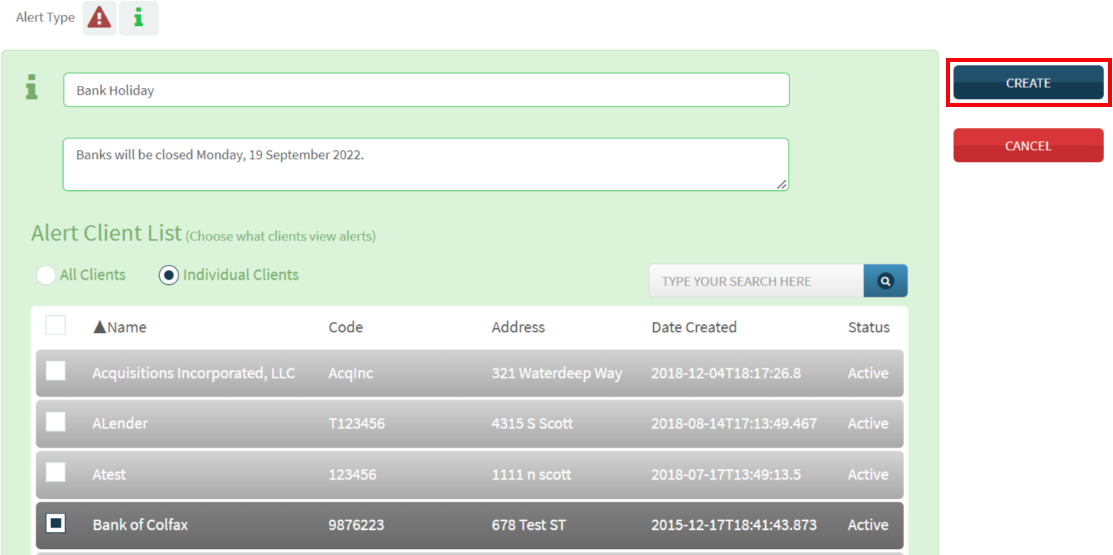Uncheck the Bank of Colfax checkbox
This screenshot has width=1113, height=555.
[55, 524]
